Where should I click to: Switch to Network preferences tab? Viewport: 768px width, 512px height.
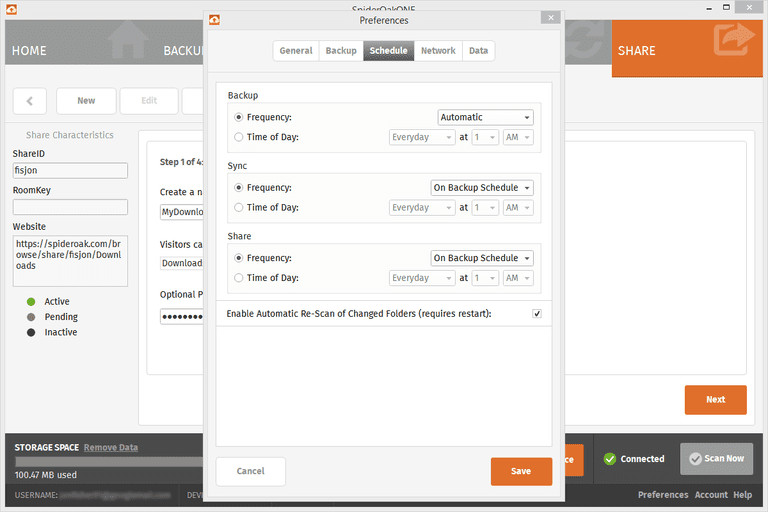438,51
